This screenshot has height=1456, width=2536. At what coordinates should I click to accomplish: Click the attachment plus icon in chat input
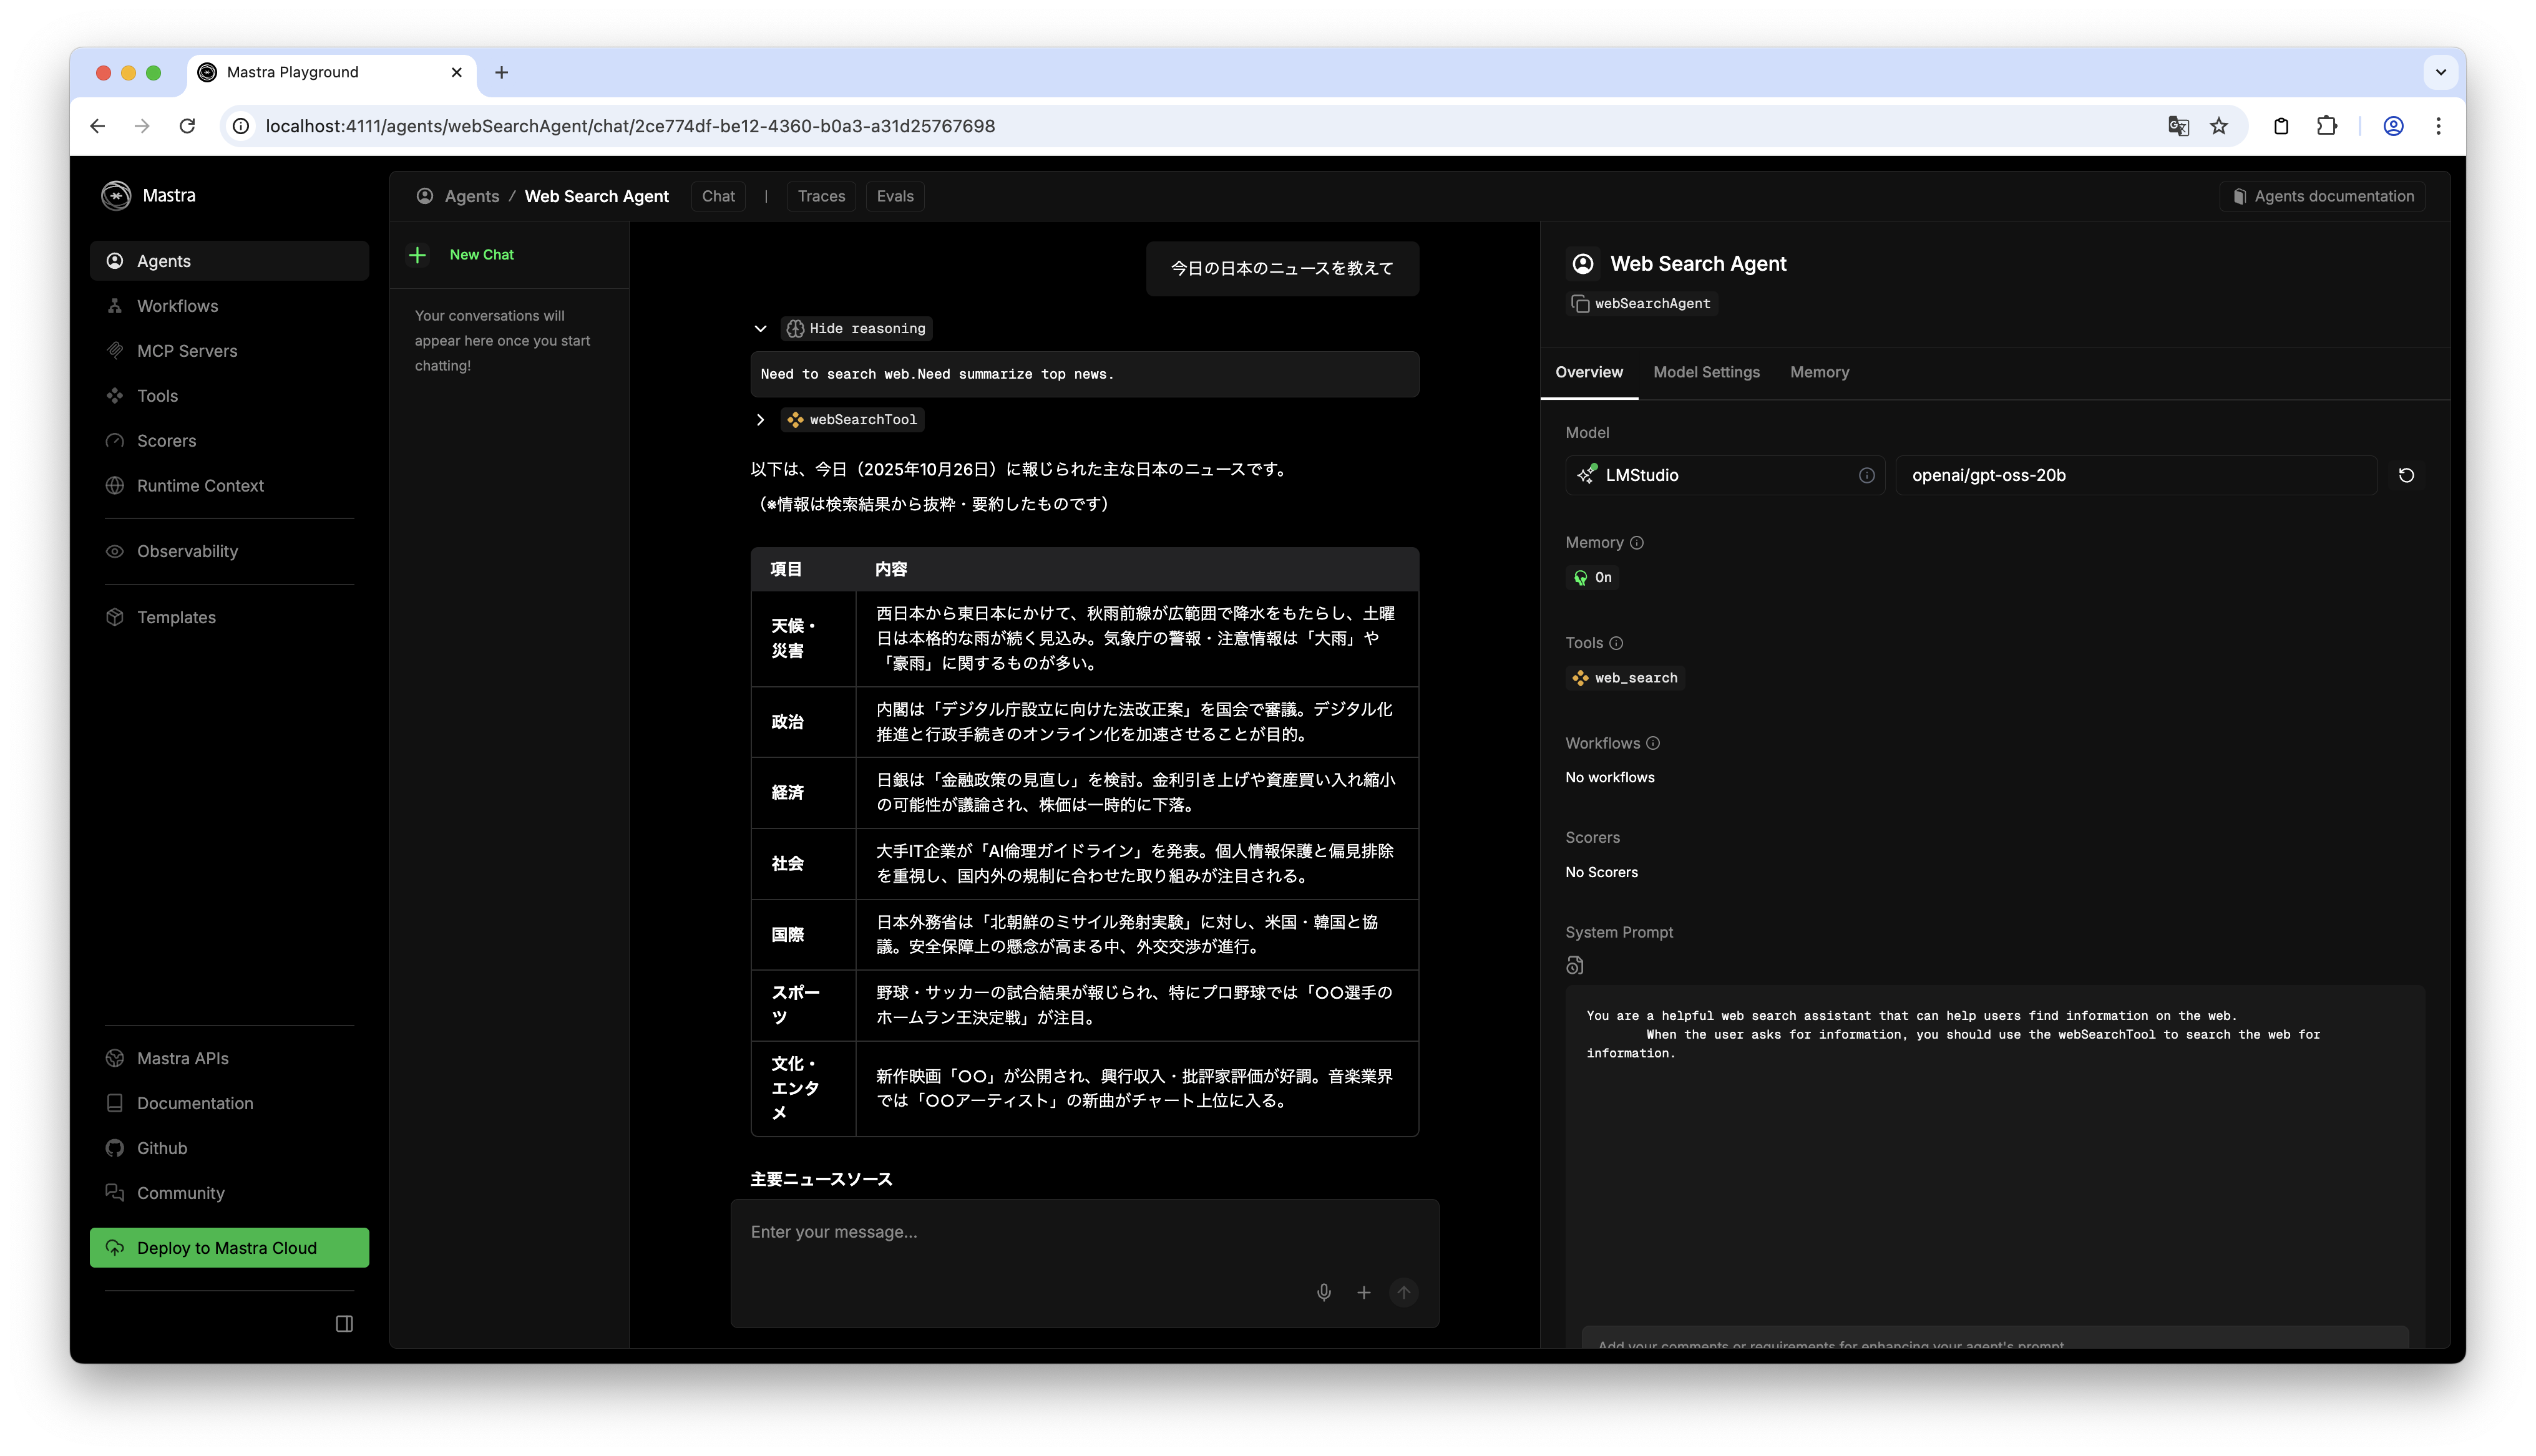1363,1292
